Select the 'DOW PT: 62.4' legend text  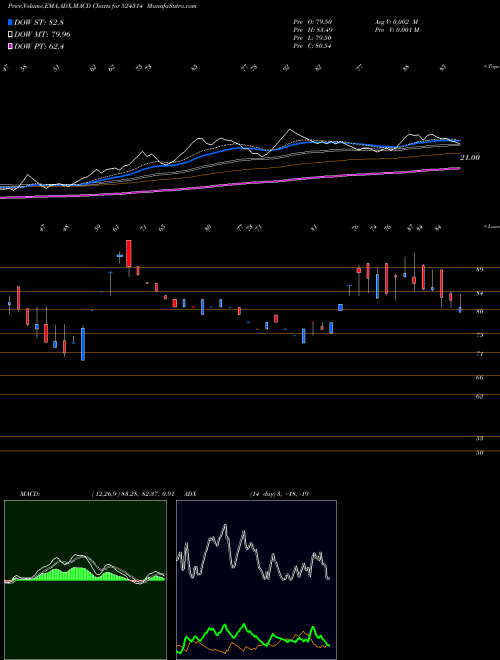[39, 47]
